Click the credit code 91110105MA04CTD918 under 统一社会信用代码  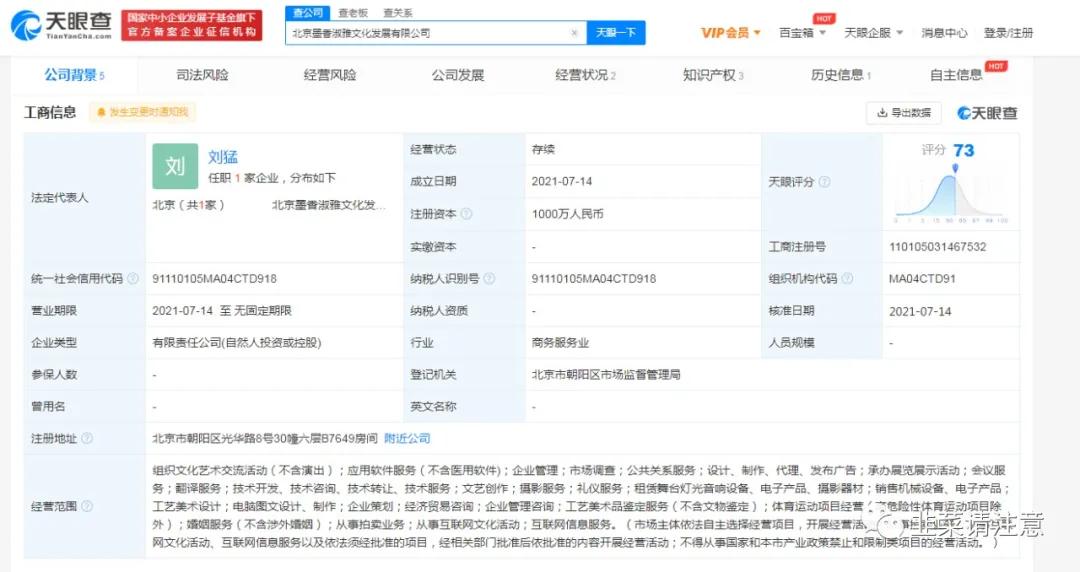pos(214,278)
